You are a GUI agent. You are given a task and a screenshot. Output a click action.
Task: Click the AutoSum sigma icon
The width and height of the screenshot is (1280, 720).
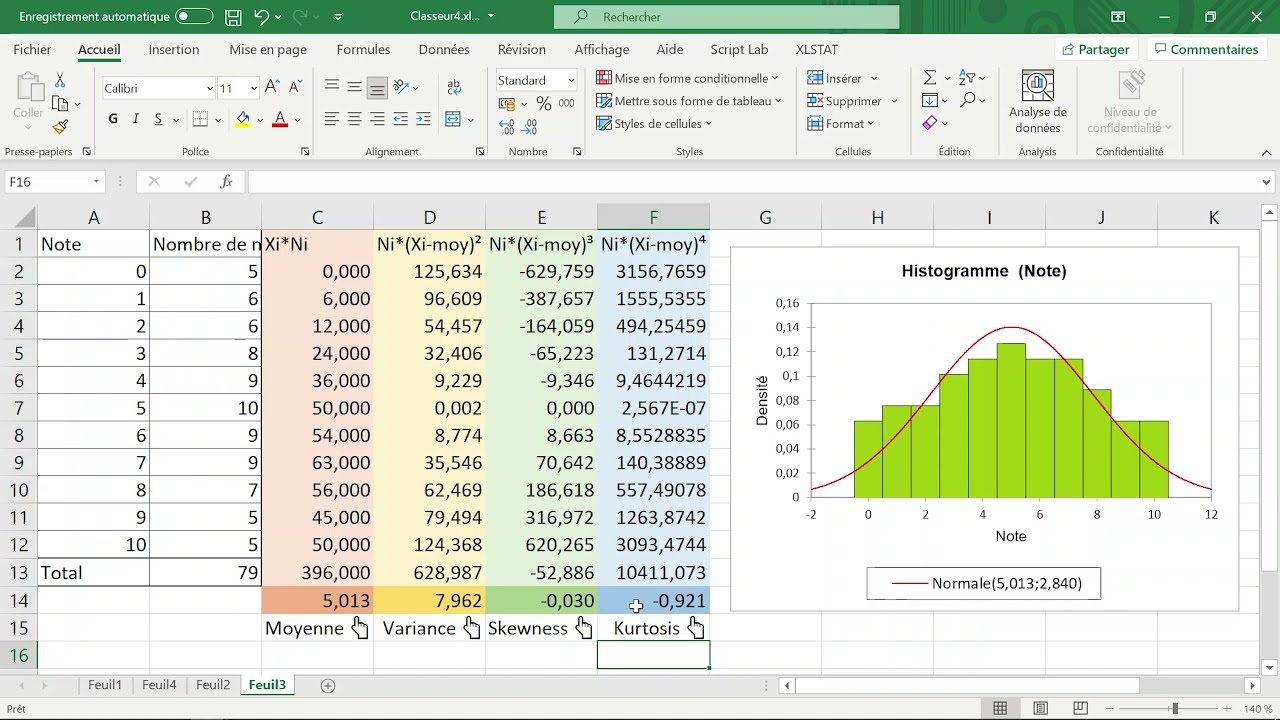click(x=930, y=78)
